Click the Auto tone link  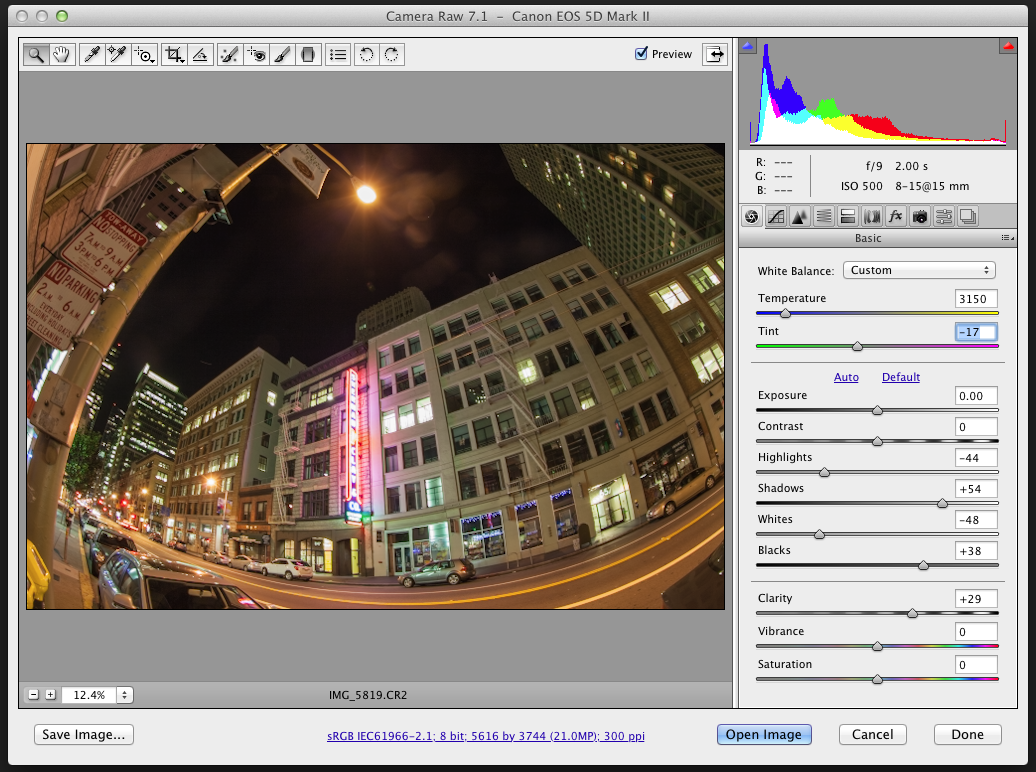pyautogui.click(x=846, y=377)
